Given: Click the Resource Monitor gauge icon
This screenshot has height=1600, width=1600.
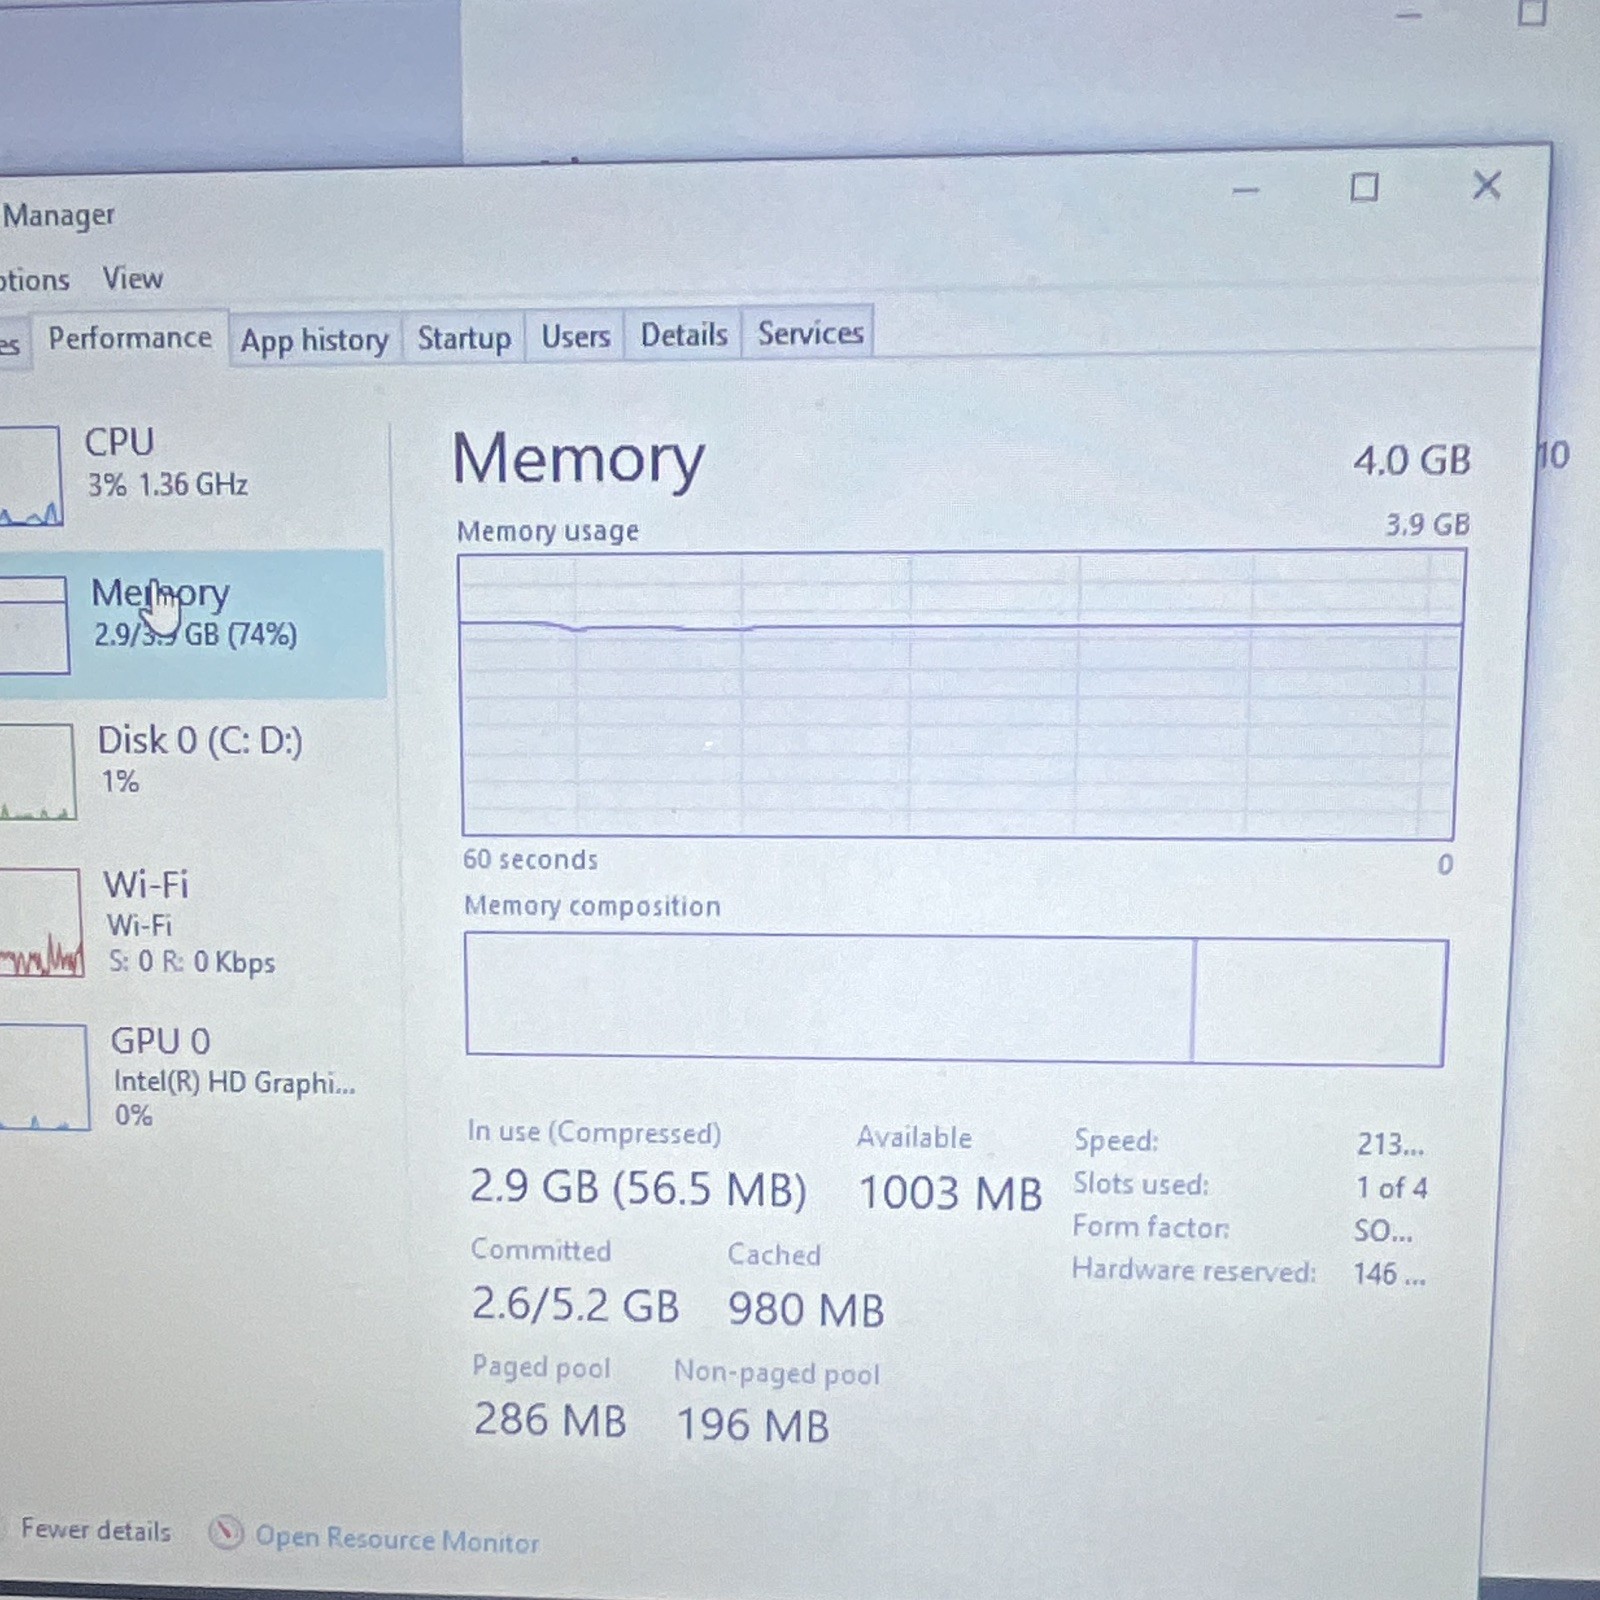Looking at the screenshot, I should 226,1532.
